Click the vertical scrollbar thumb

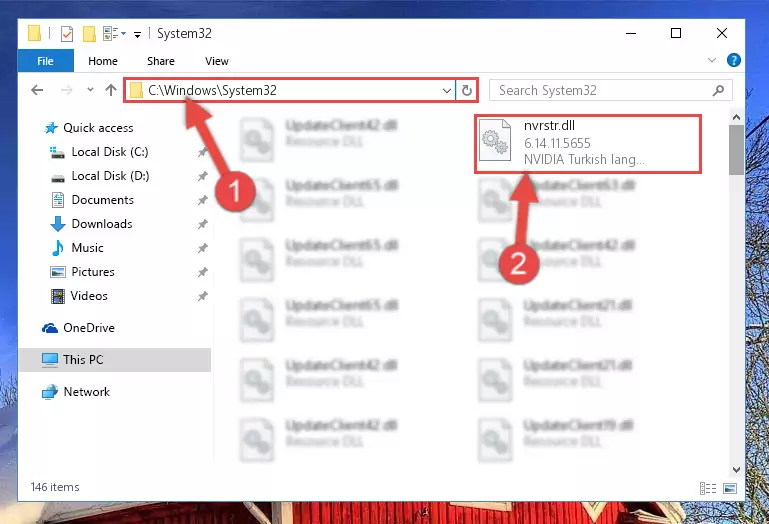736,150
